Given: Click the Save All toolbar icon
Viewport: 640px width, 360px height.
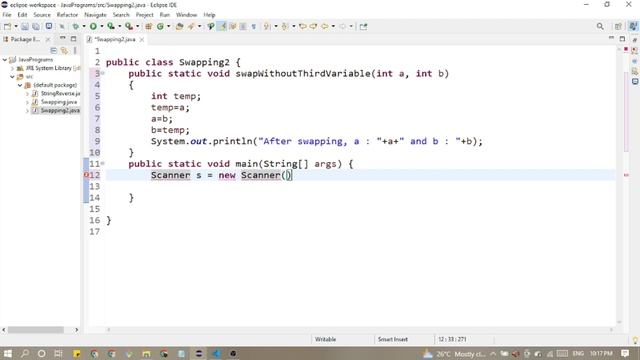Looking at the screenshot, I should coord(36,27).
